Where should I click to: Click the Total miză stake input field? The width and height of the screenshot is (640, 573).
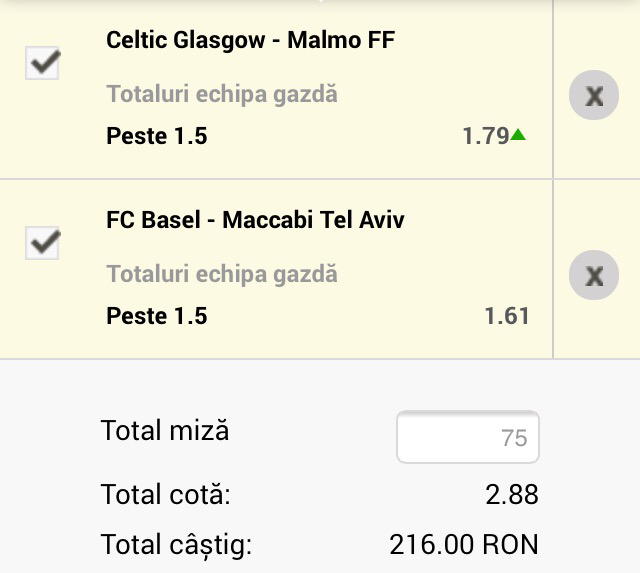(x=467, y=437)
